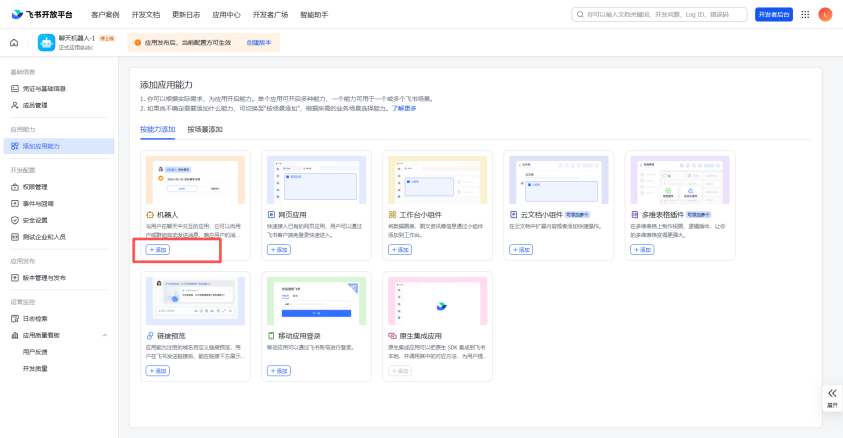Click the 测试企业和人员 sidebar icon
This screenshot has height=438, width=843.
coord(15,237)
